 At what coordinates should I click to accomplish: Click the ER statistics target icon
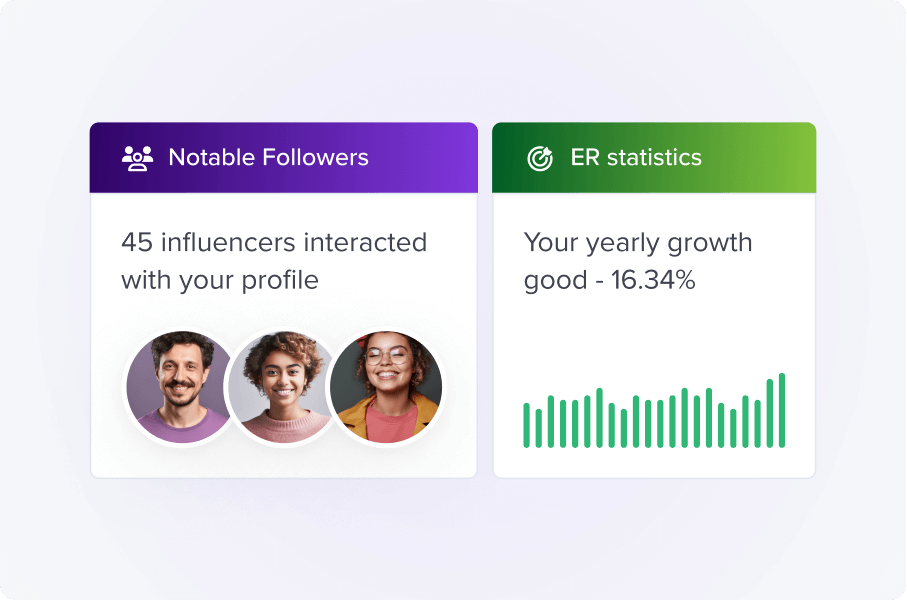tap(539, 158)
